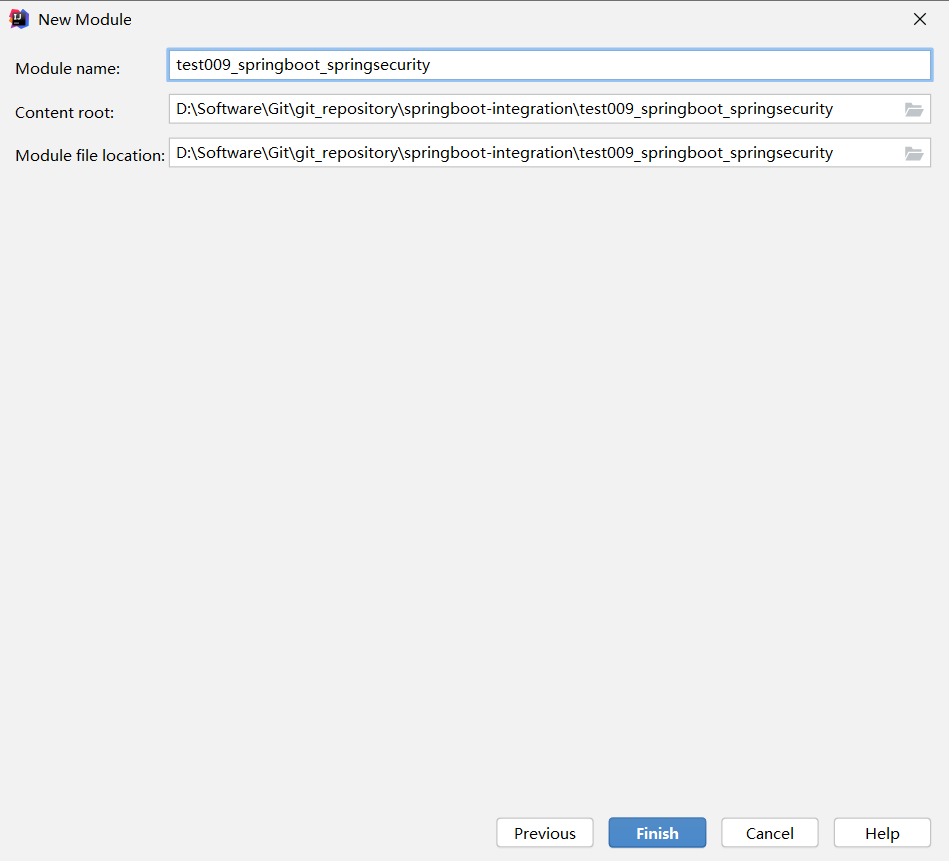949x861 pixels.
Task: Cancel the New Module dialog
Action: 770,833
